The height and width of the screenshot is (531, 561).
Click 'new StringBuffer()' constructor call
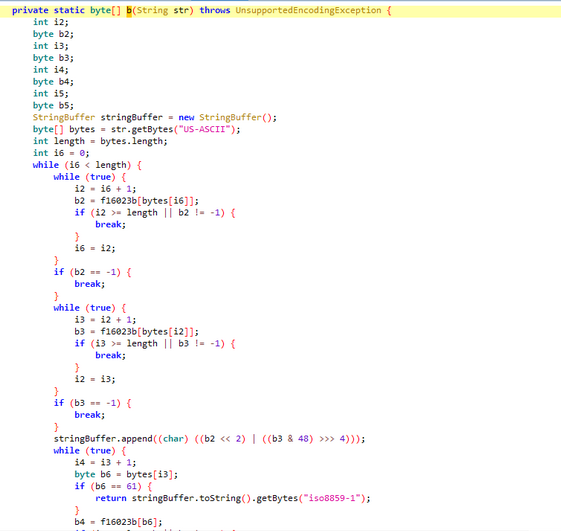(x=225, y=117)
